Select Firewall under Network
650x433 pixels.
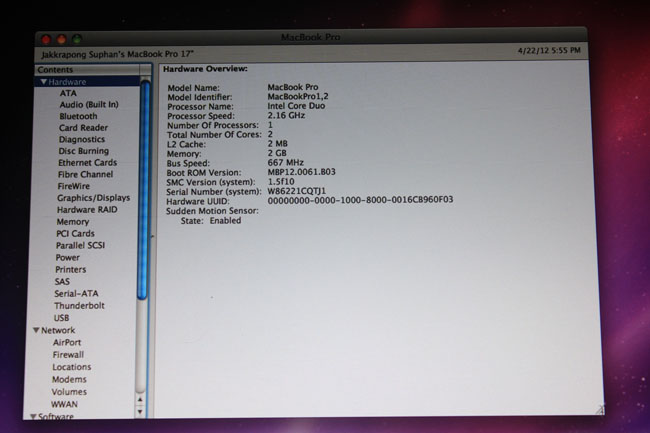point(68,354)
